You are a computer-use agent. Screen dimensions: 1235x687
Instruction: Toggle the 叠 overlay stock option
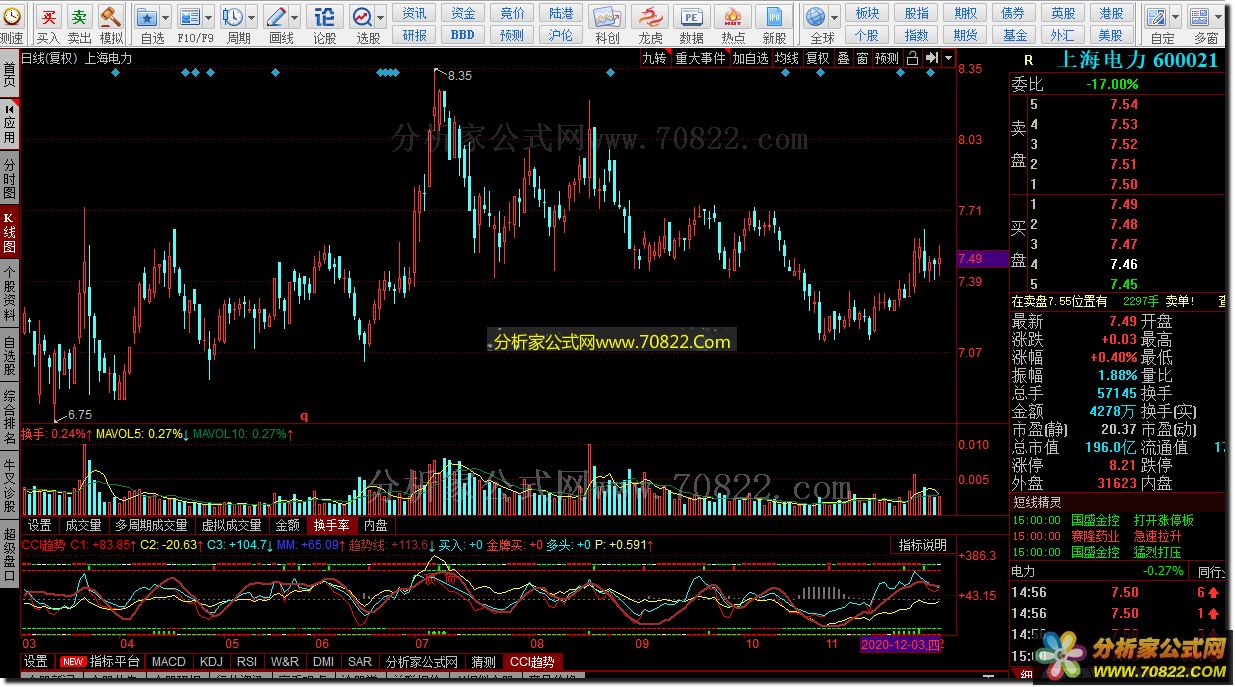tap(843, 58)
